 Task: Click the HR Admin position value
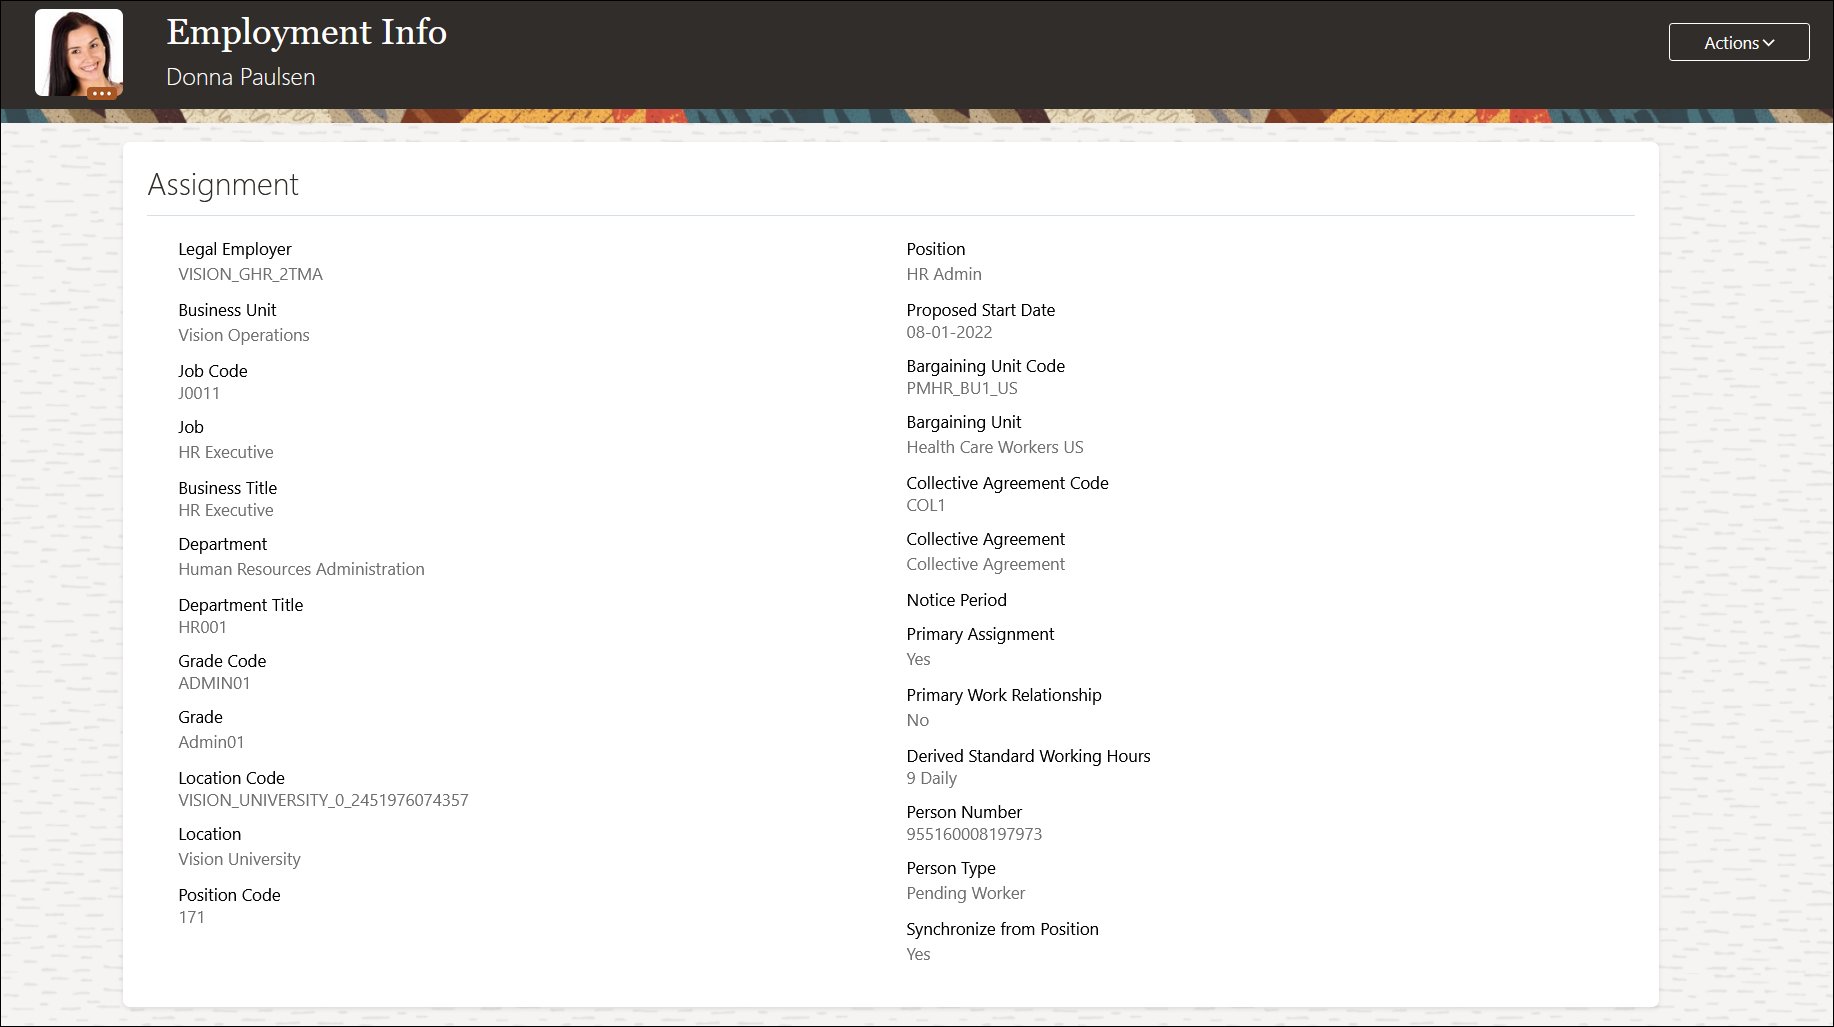pos(944,274)
